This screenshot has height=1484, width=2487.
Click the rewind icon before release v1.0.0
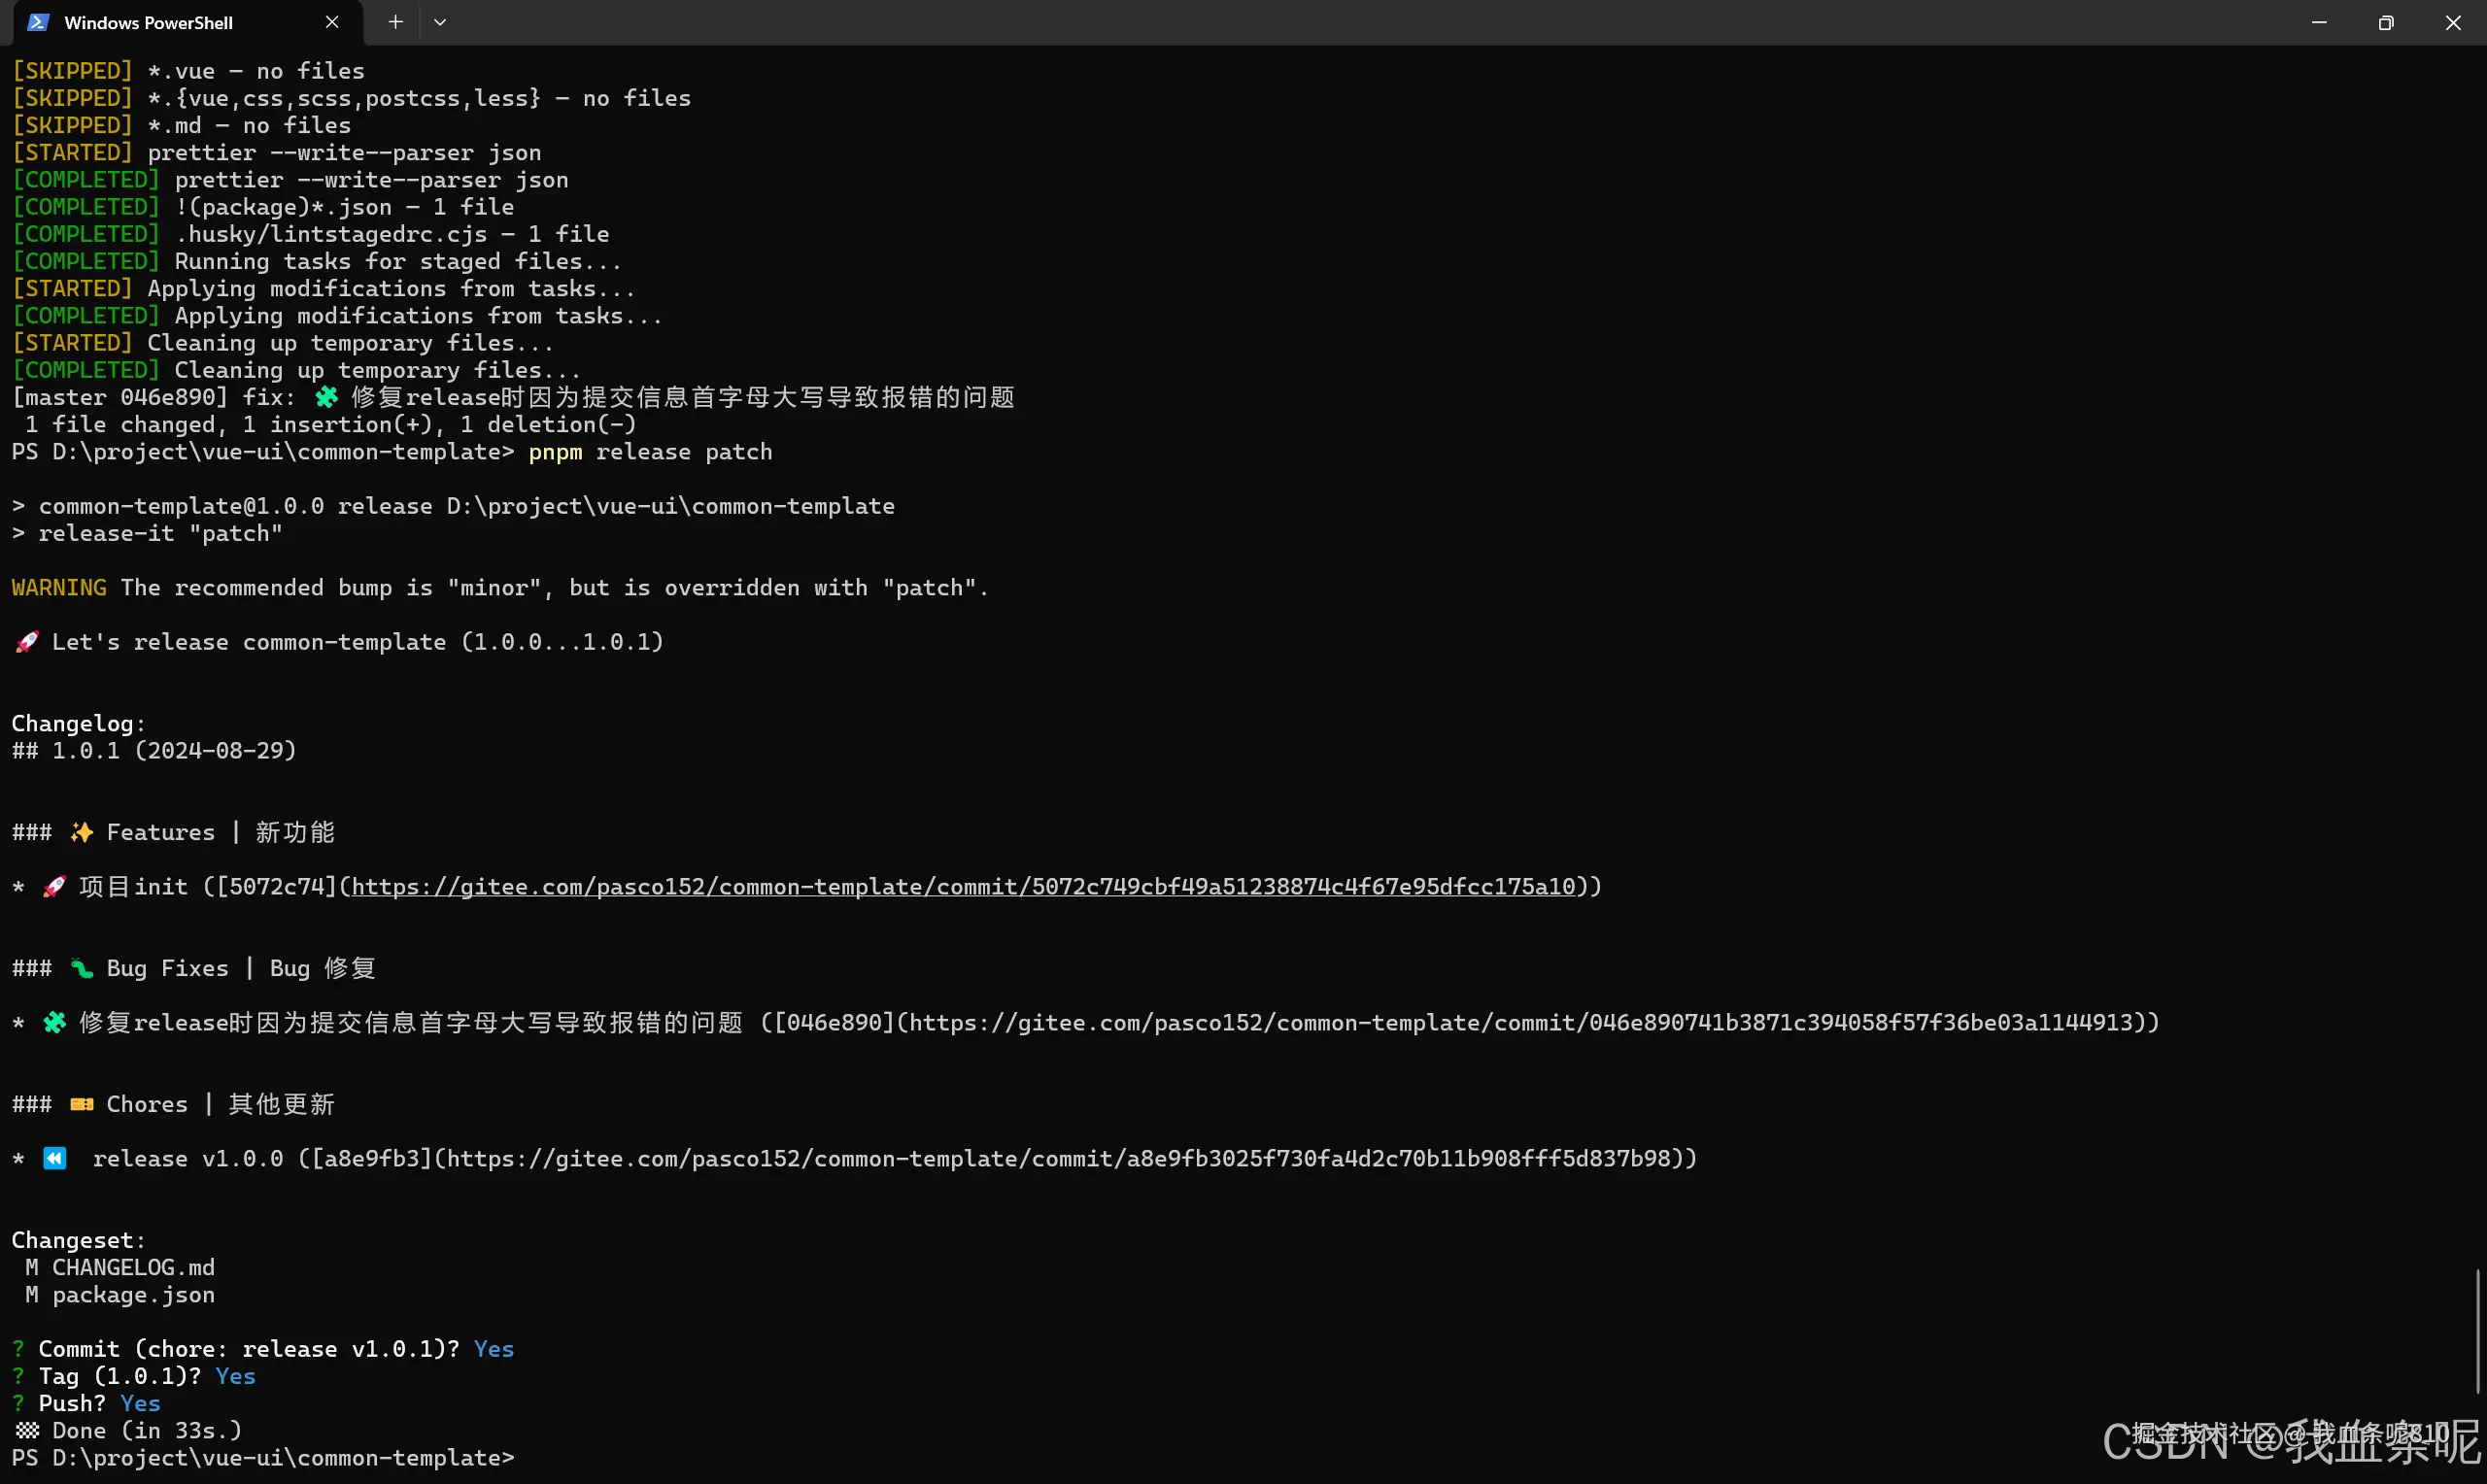click(54, 1158)
